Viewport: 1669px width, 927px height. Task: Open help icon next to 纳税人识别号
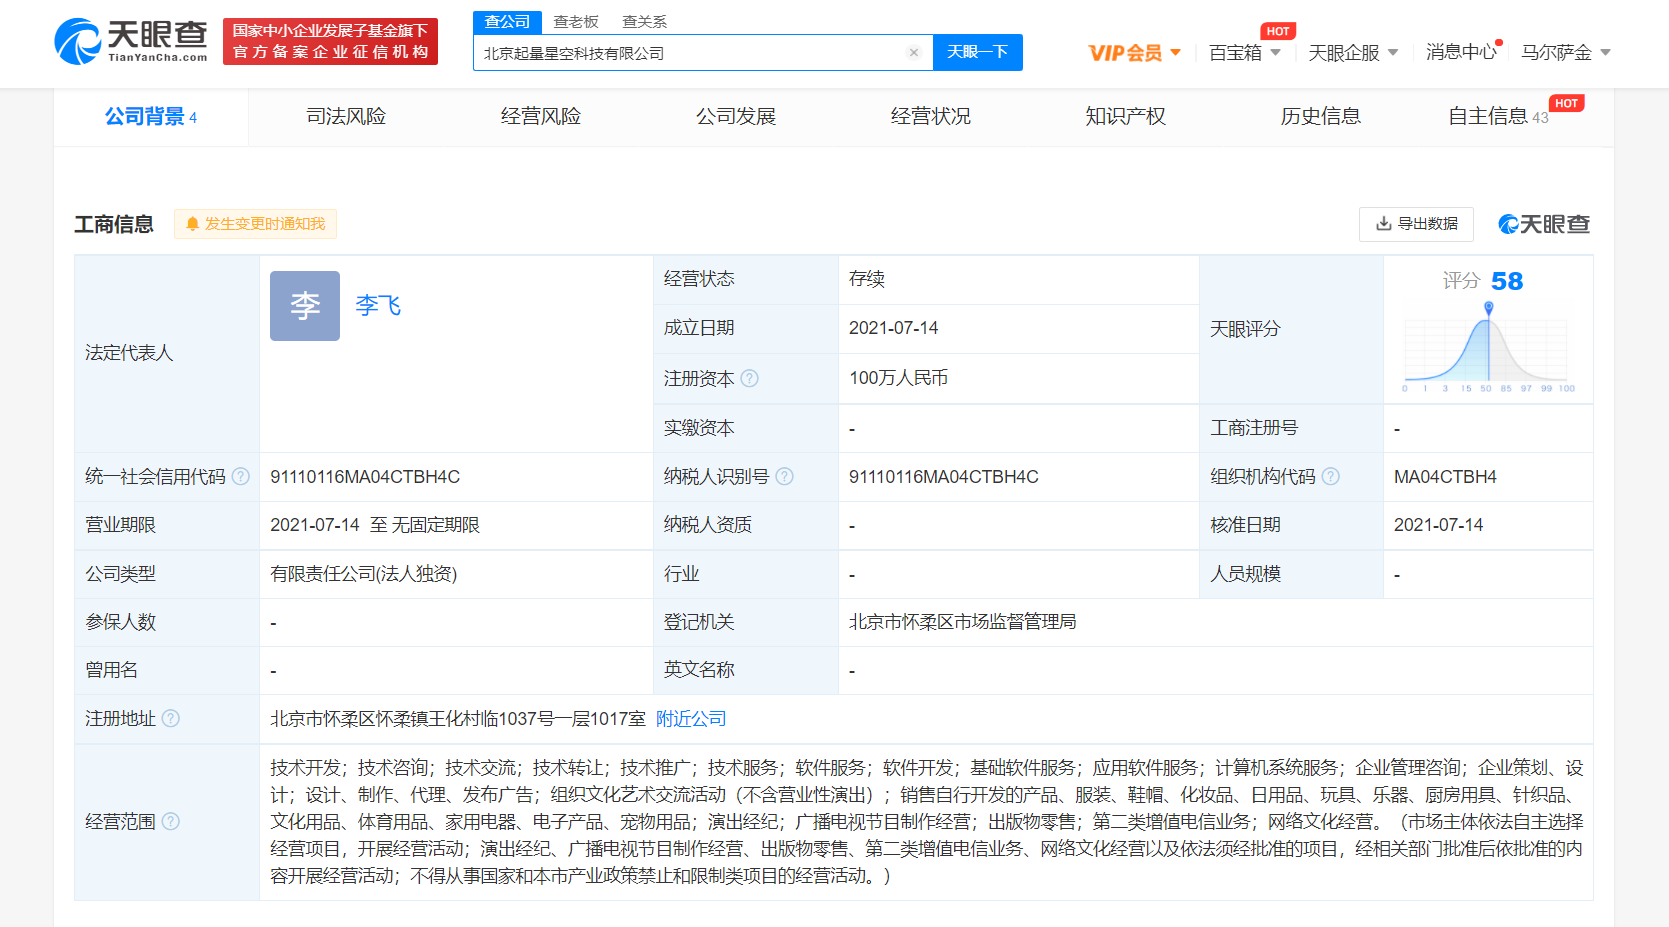tap(785, 476)
